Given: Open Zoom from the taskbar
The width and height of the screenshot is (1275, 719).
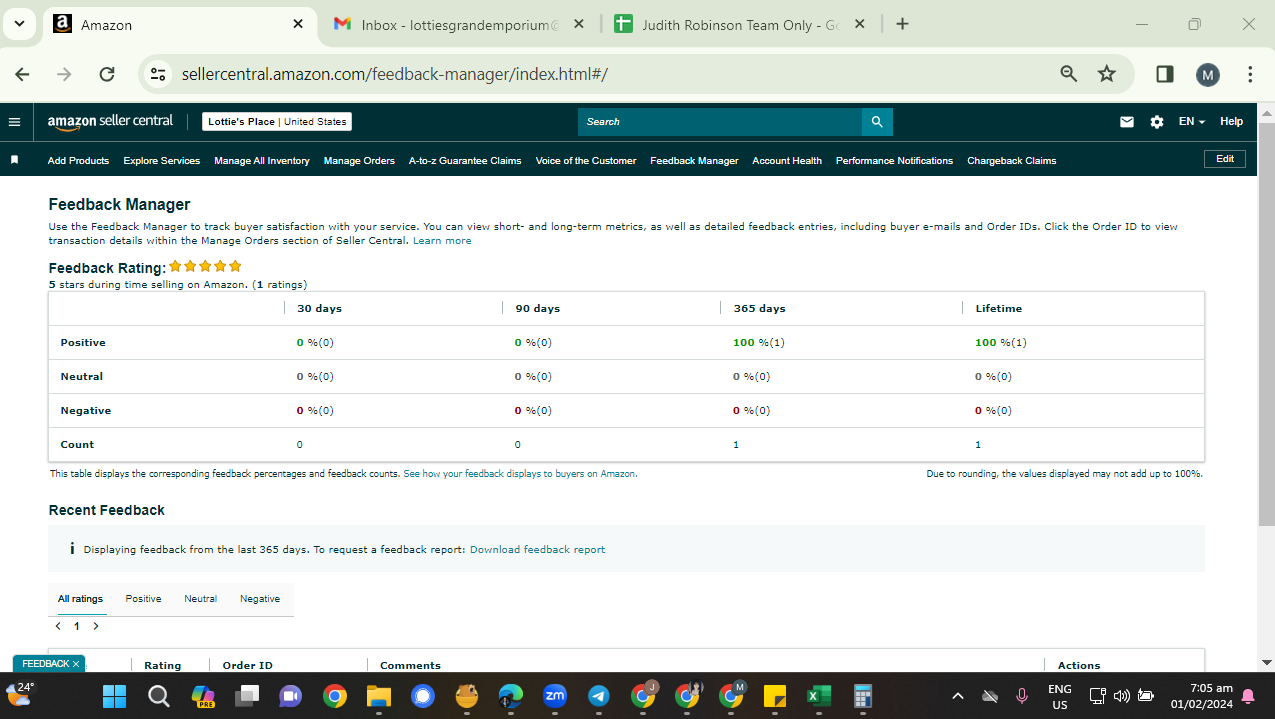Looking at the screenshot, I should point(555,696).
